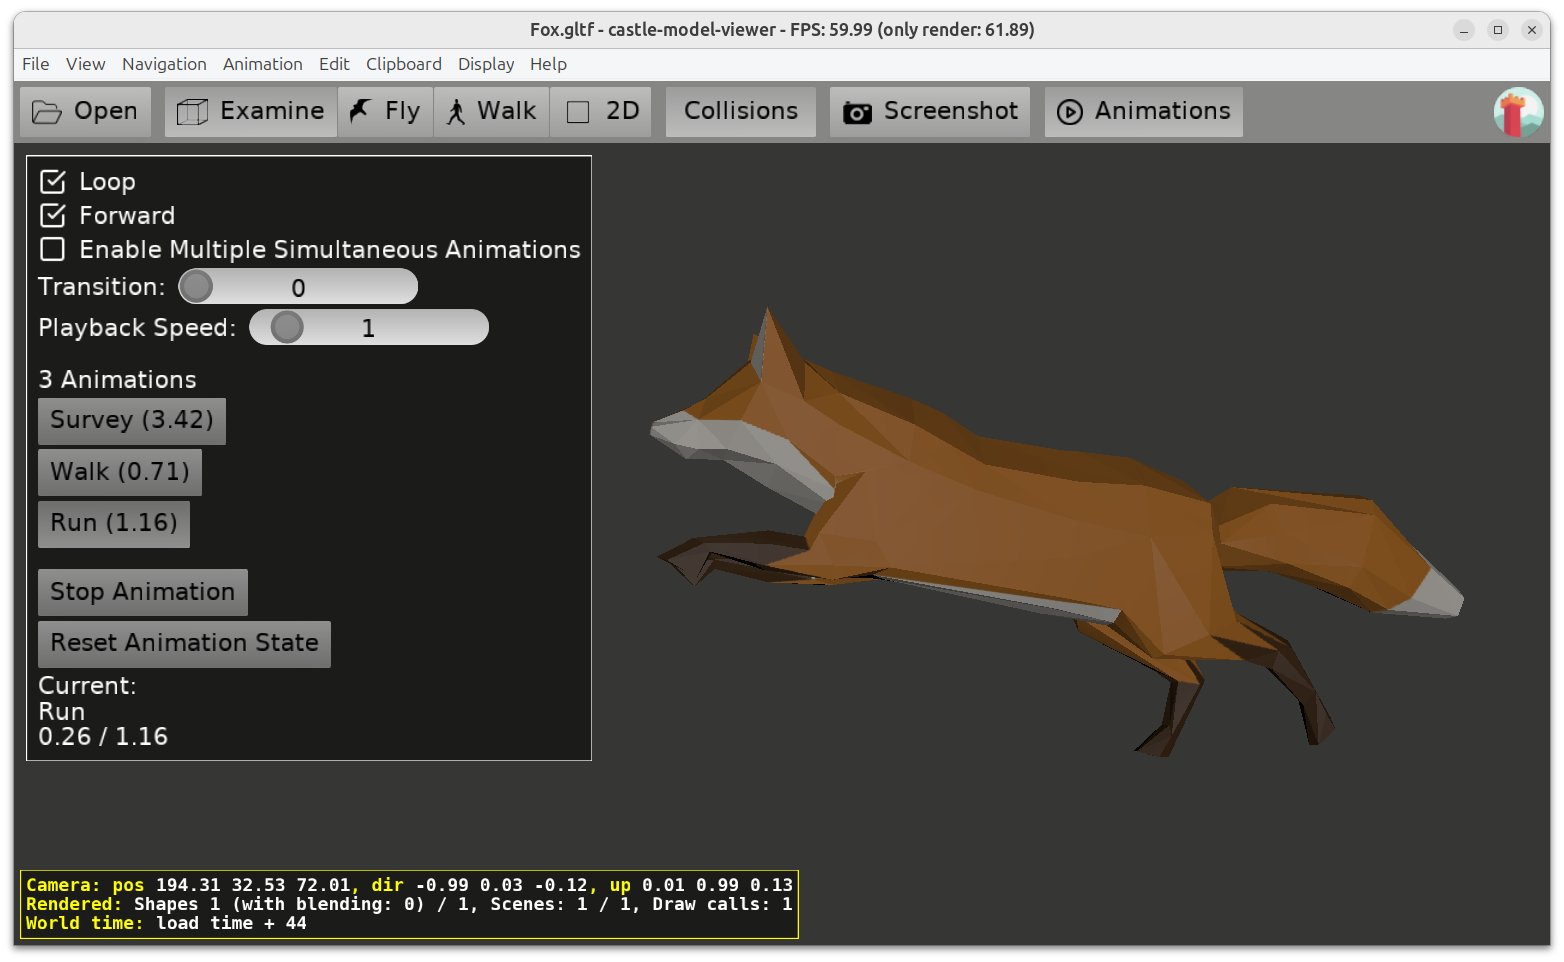Image resolution: width=1564 pixels, height=962 pixels.
Task: Play the Survey (3.42) animation
Action: click(x=132, y=421)
